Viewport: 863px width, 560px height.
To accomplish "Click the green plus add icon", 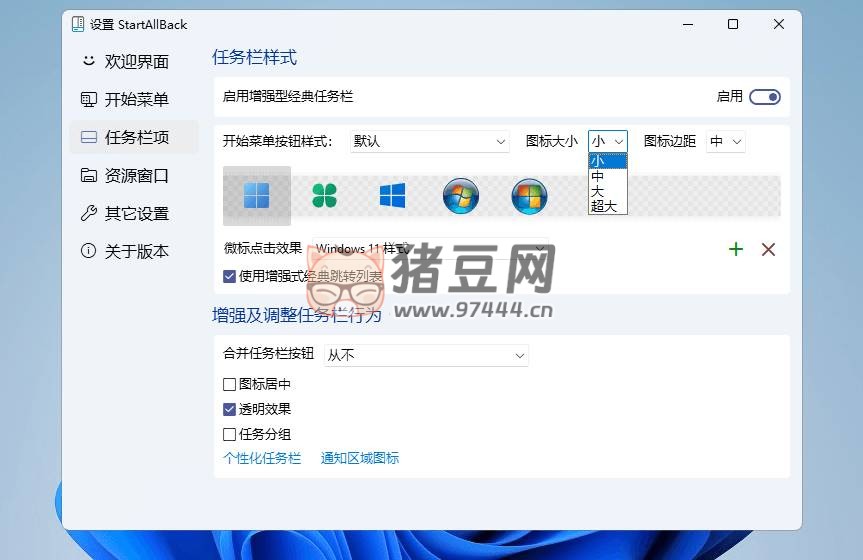I will (736, 249).
